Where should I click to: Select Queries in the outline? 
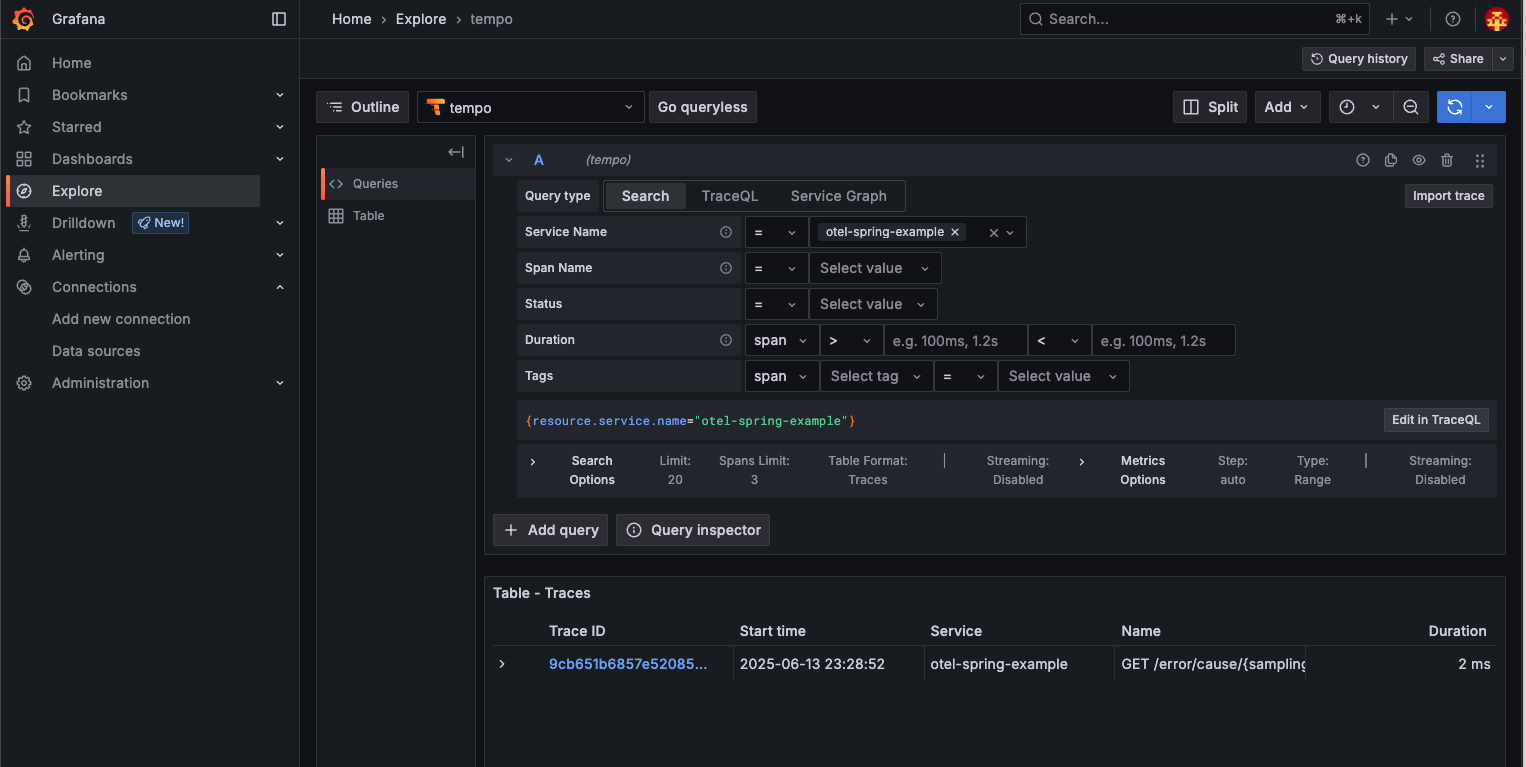coord(398,184)
